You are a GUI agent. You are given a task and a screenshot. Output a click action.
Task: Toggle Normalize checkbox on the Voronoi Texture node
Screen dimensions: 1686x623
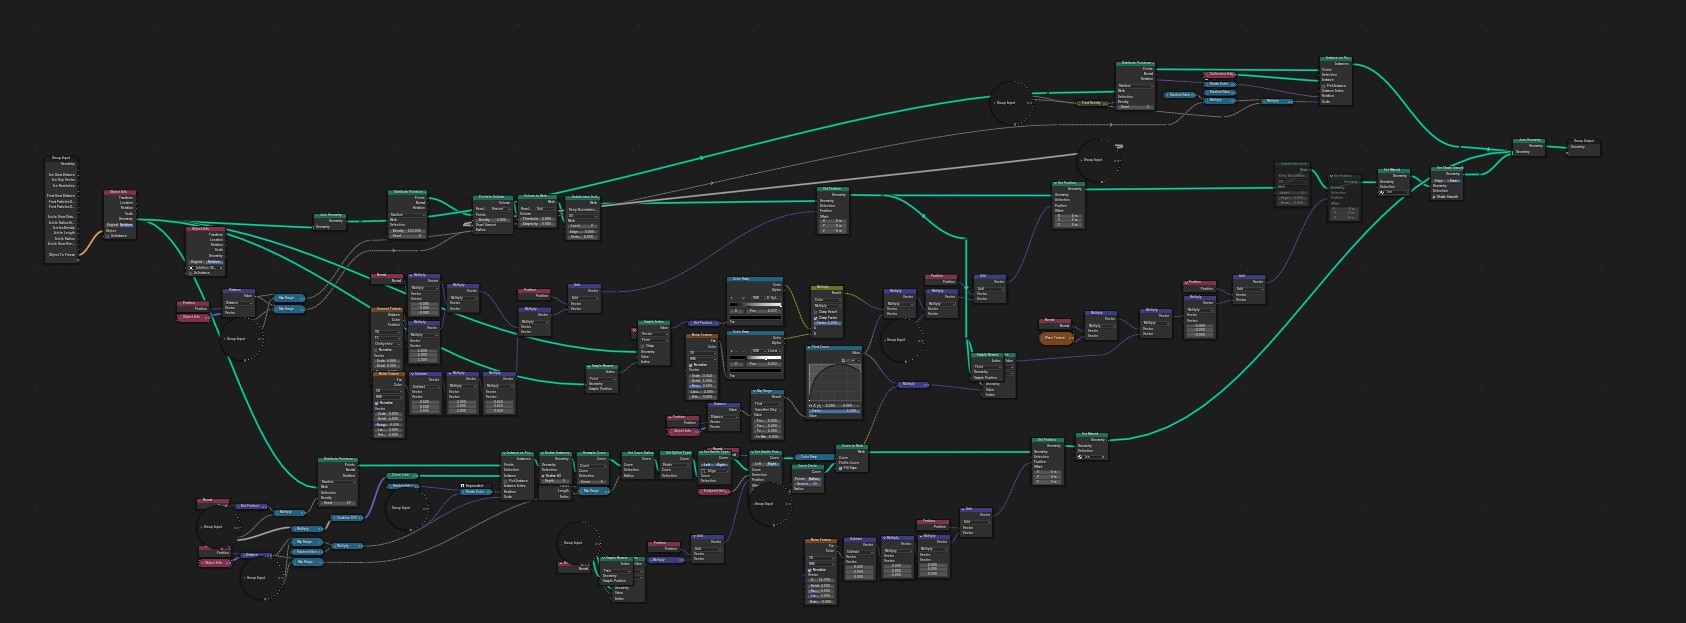(377, 349)
